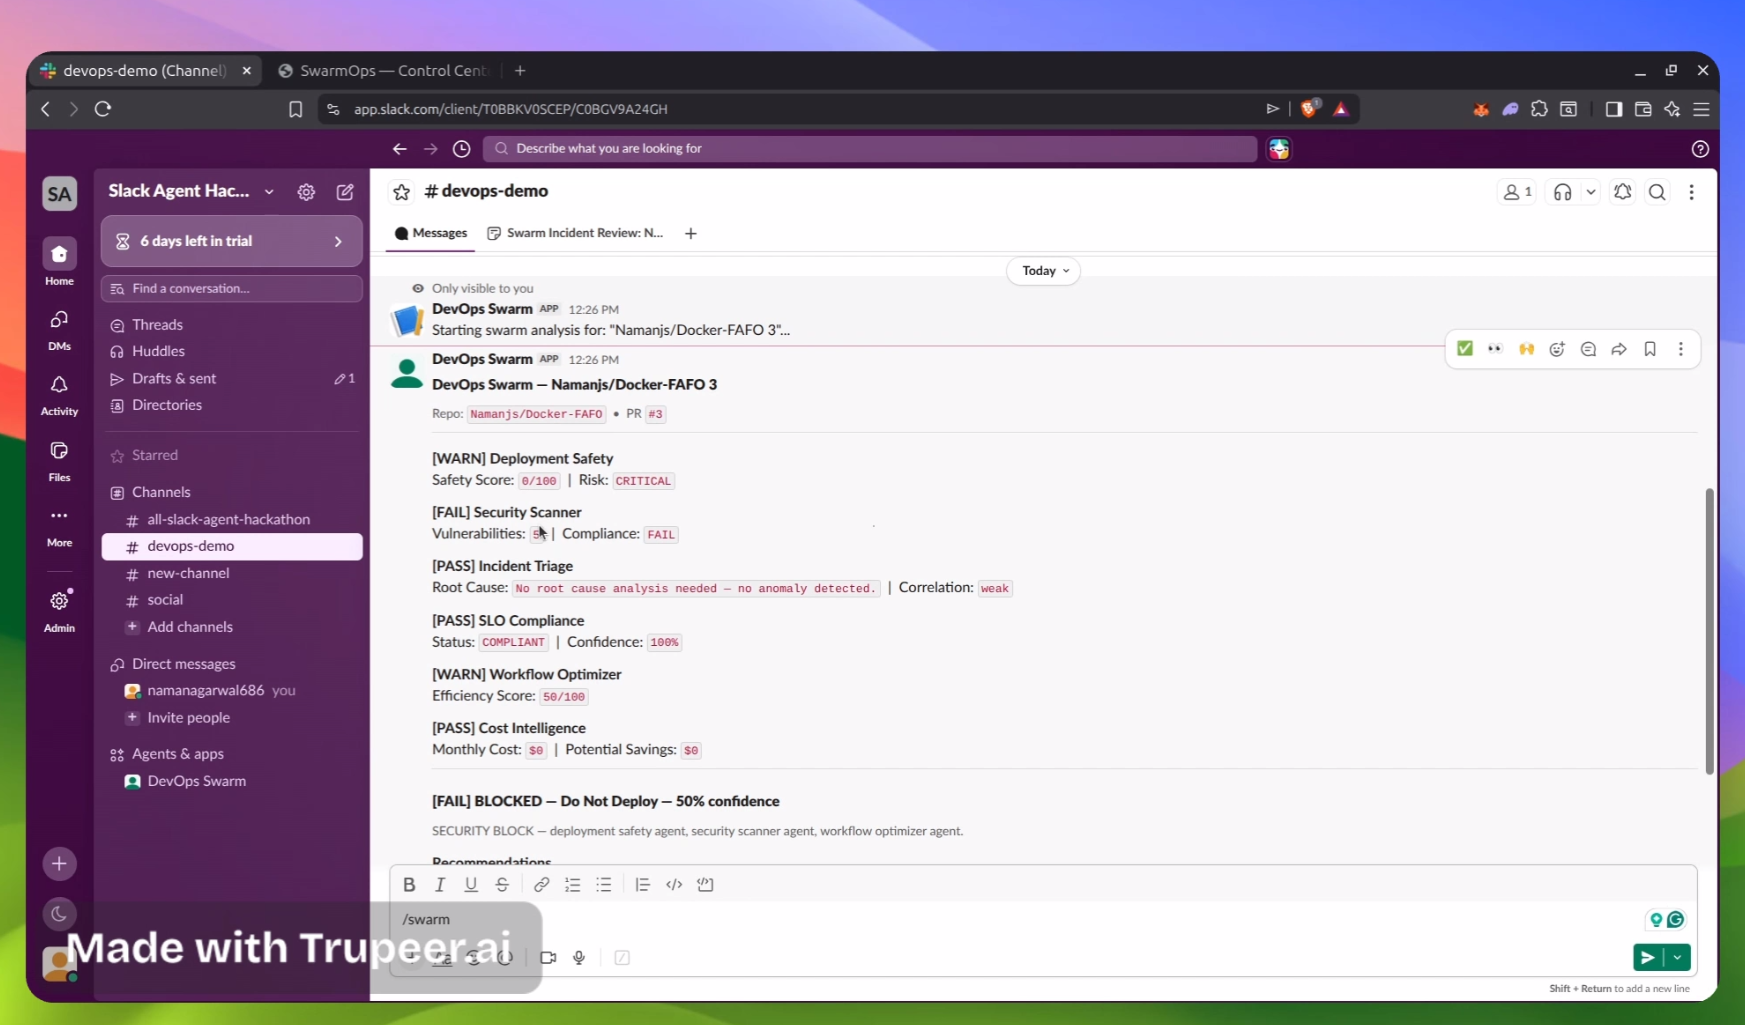
Task: Open add reaction emoji picker
Action: click(1557, 349)
